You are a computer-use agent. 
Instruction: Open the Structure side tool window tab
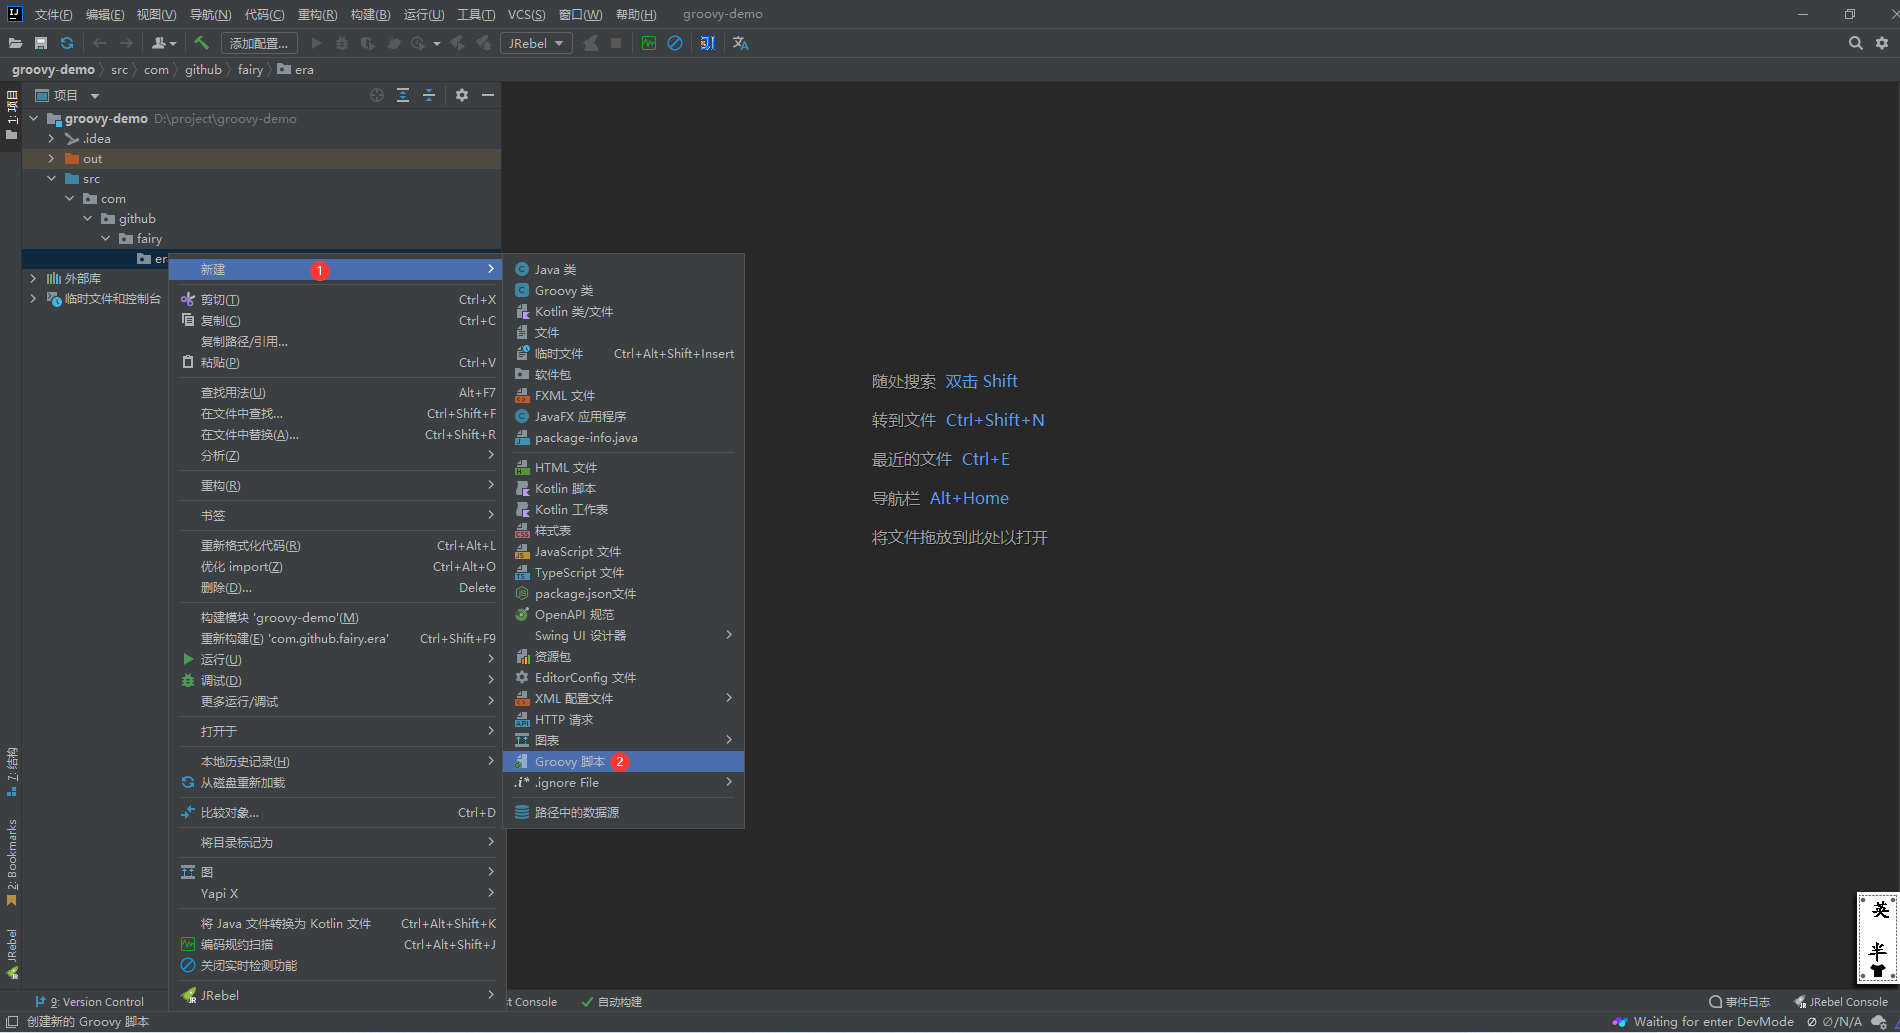coord(12,771)
